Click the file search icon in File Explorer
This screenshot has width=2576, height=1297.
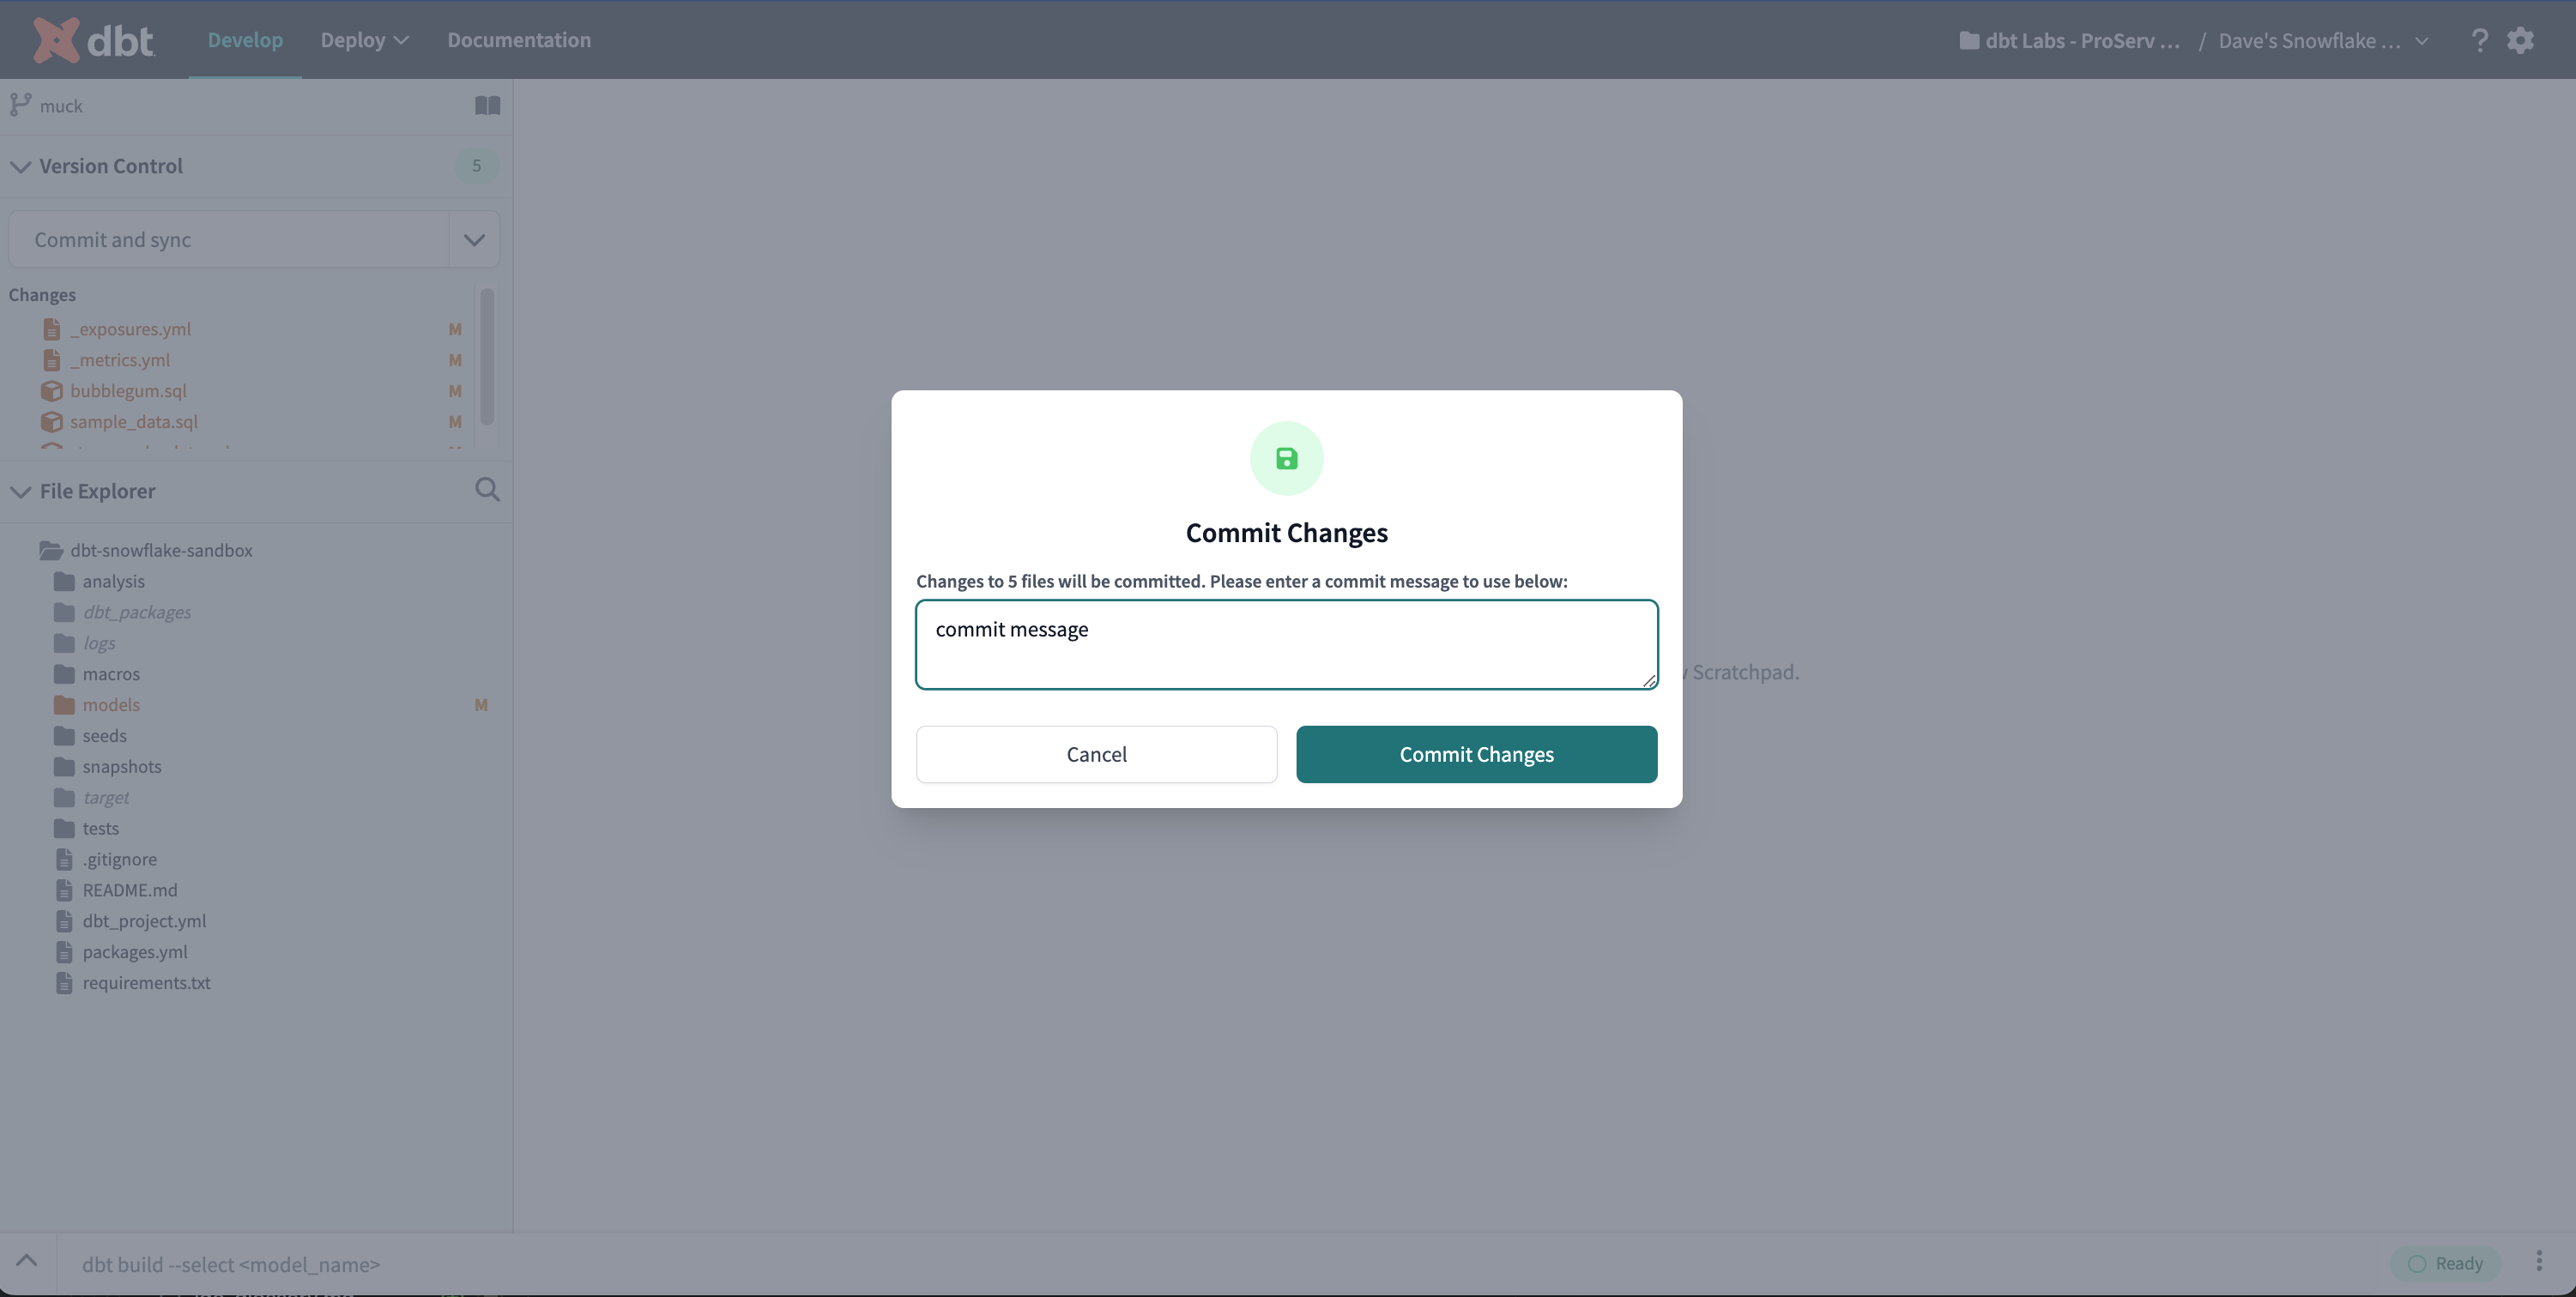click(x=488, y=490)
